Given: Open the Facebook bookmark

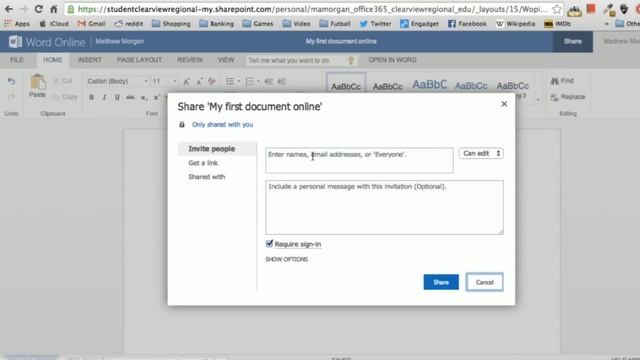Looking at the screenshot, I should [467, 24].
